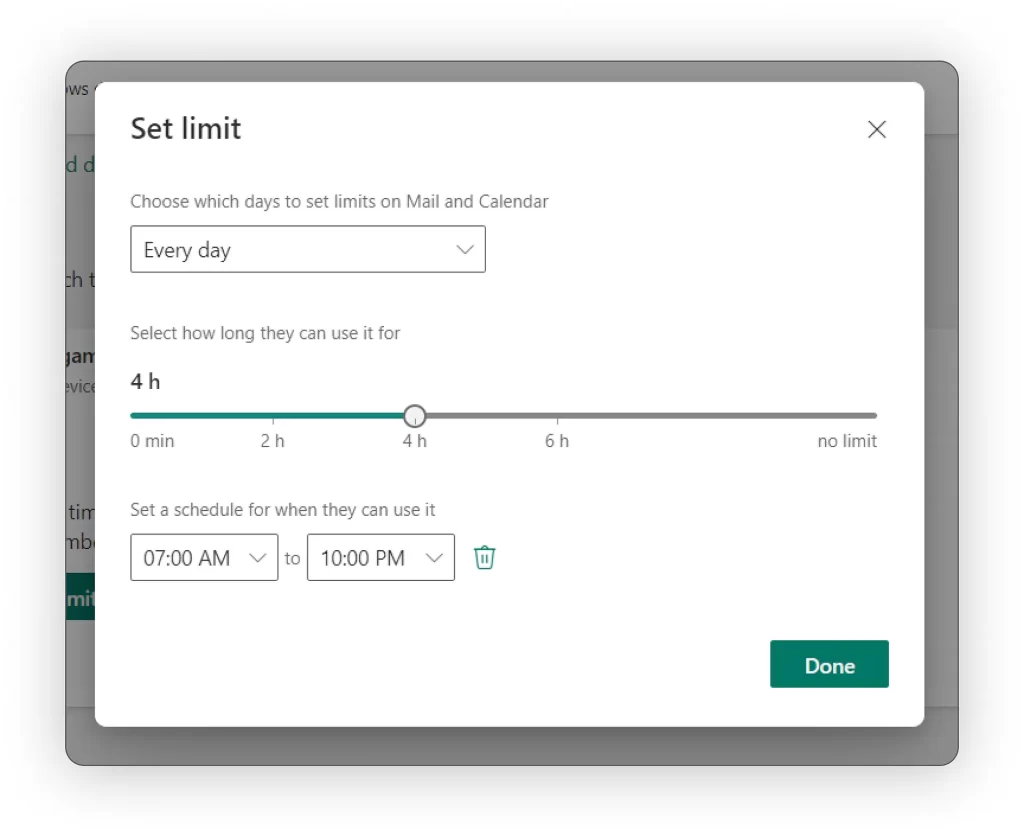Image resolution: width=1024 pixels, height=836 pixels.
Task: Set the time slider to the 2 h tick
Action: [x=273, y=416]
